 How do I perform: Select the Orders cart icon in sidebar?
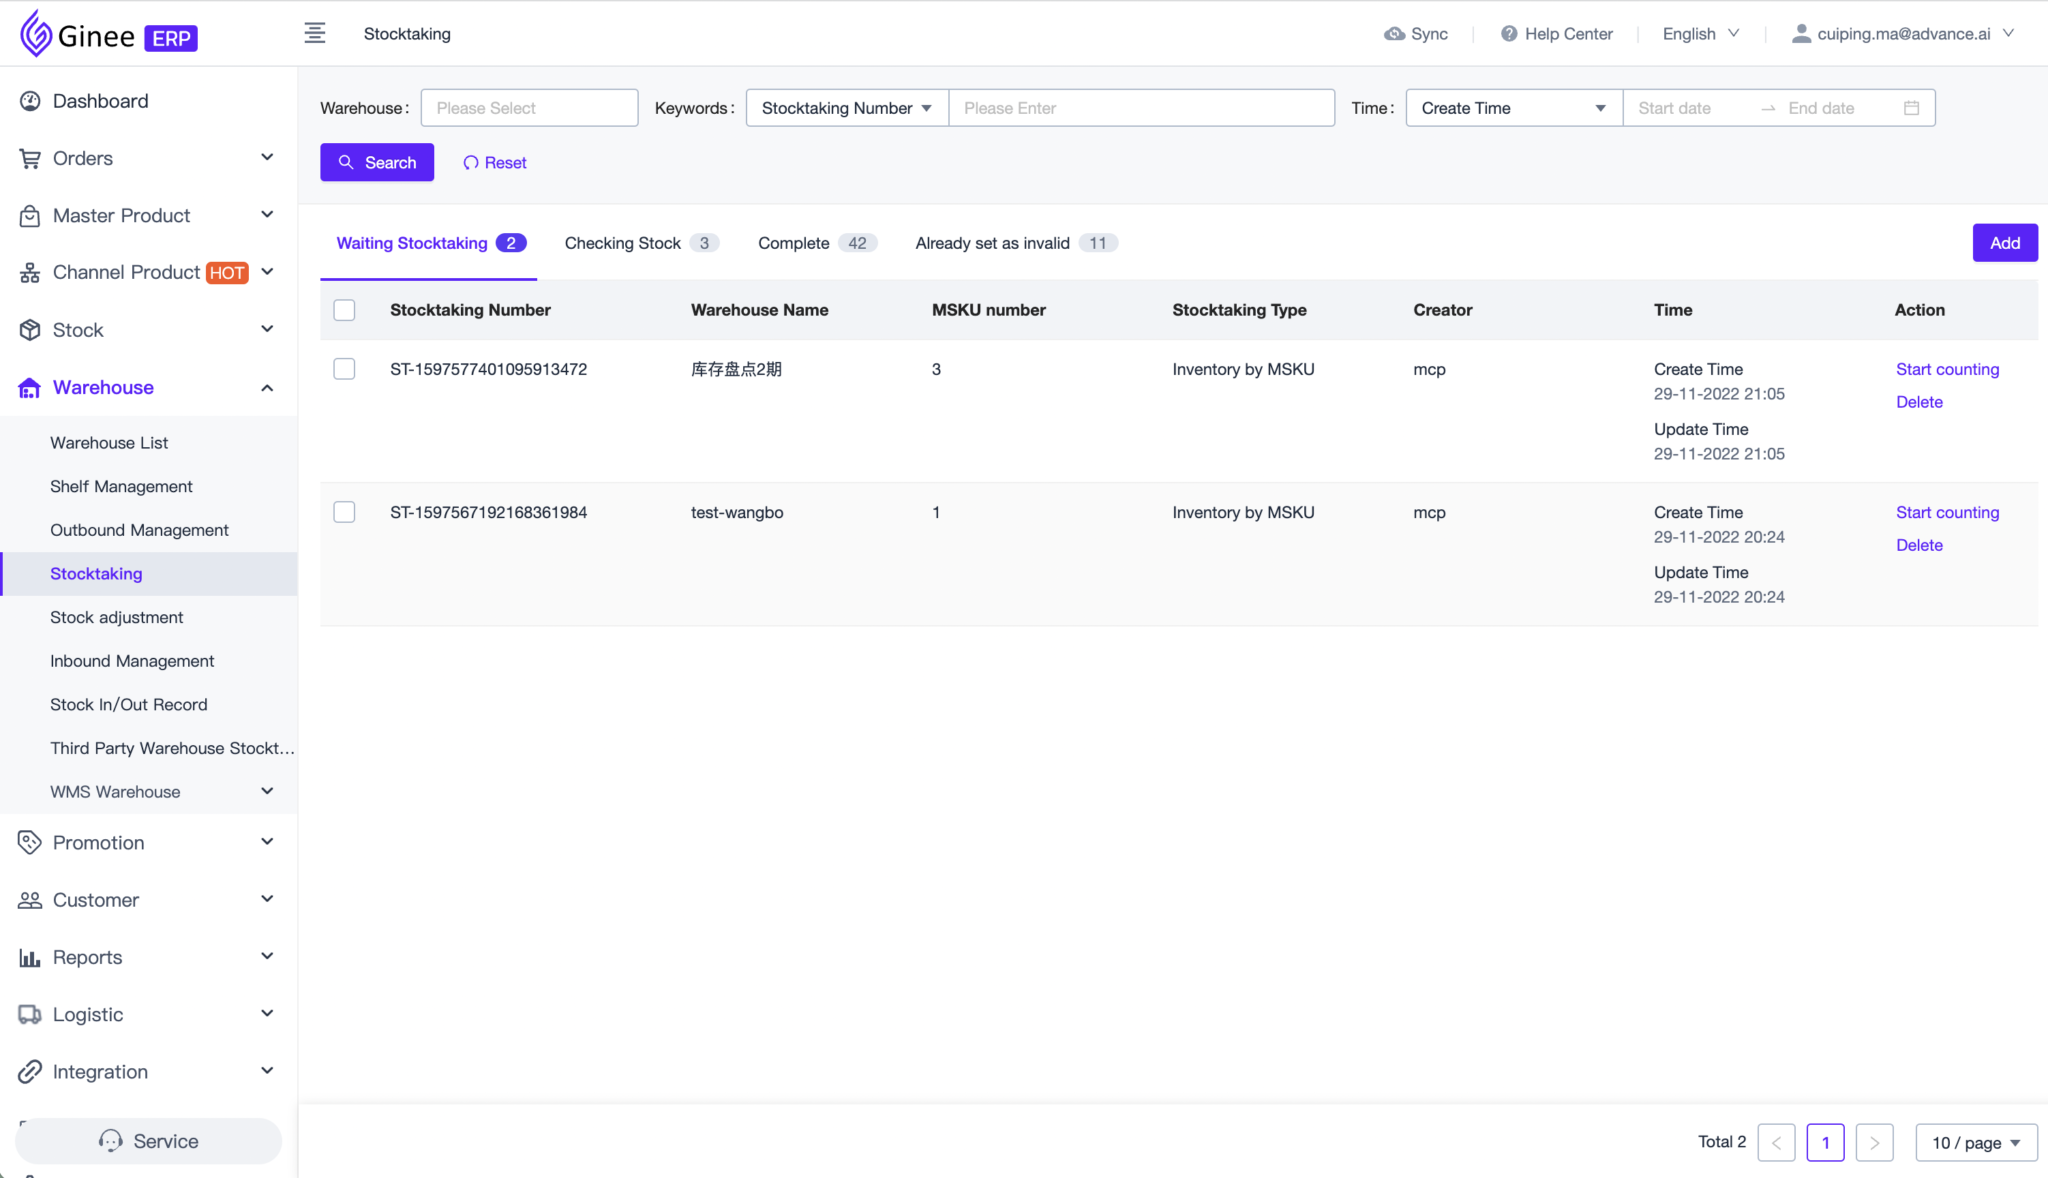(30, 157)
